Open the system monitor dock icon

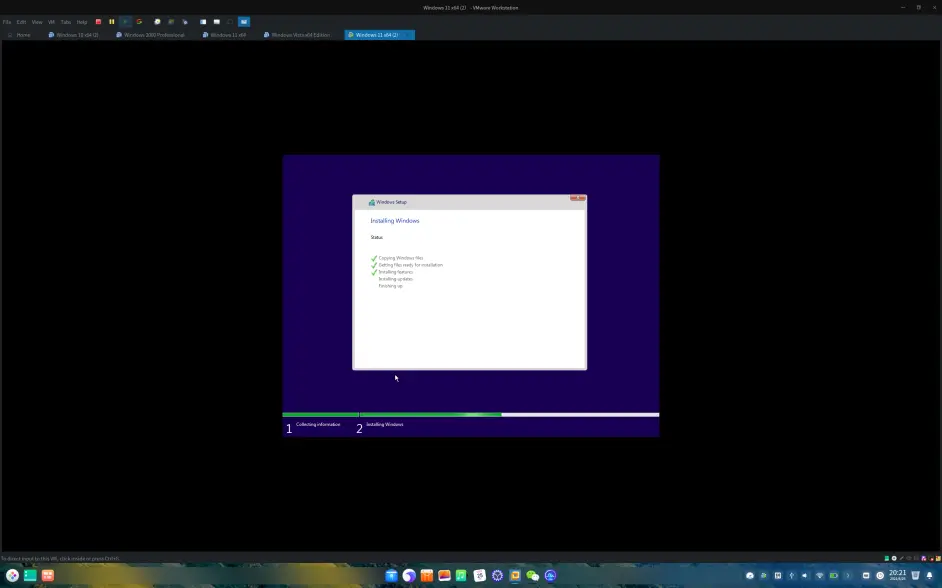tap(550, 575)
